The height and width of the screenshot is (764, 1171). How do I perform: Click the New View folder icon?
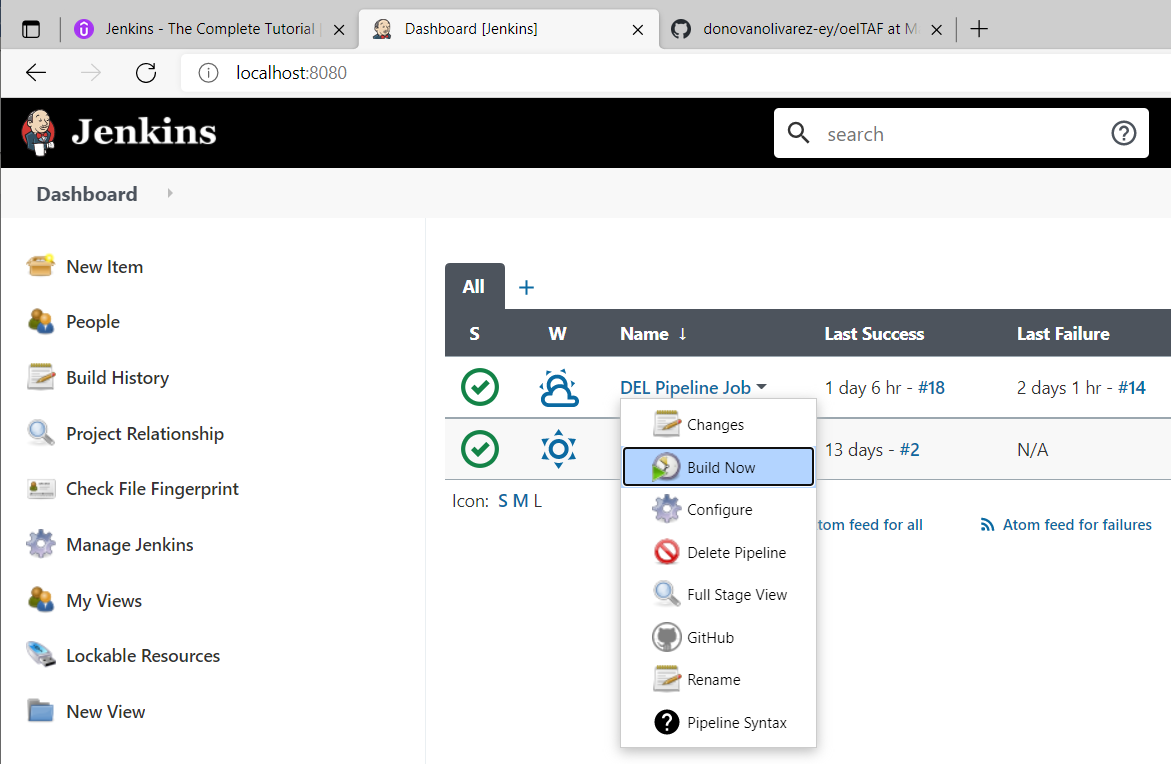(40, 711)
